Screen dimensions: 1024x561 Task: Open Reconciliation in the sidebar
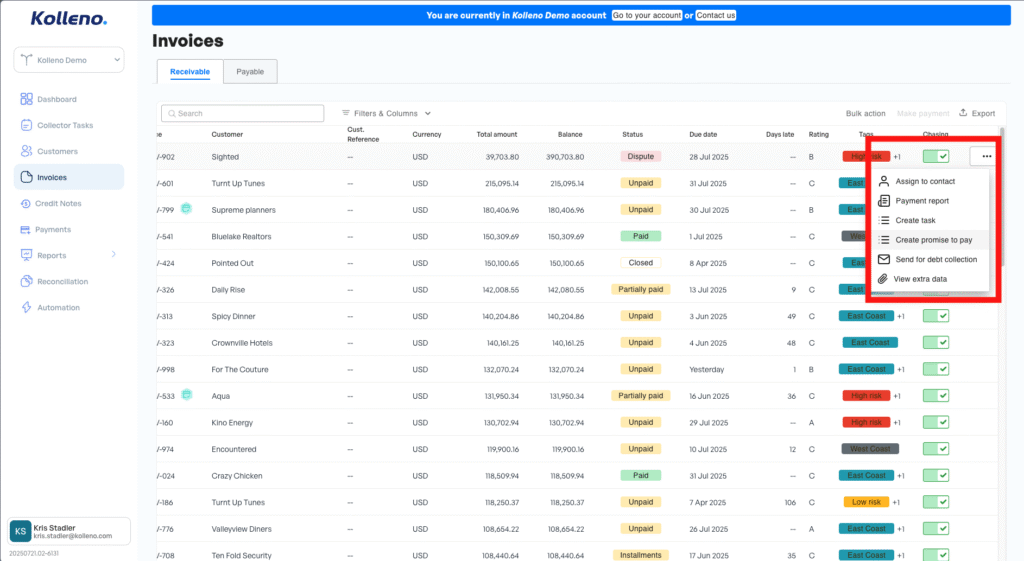coord(62,282)
